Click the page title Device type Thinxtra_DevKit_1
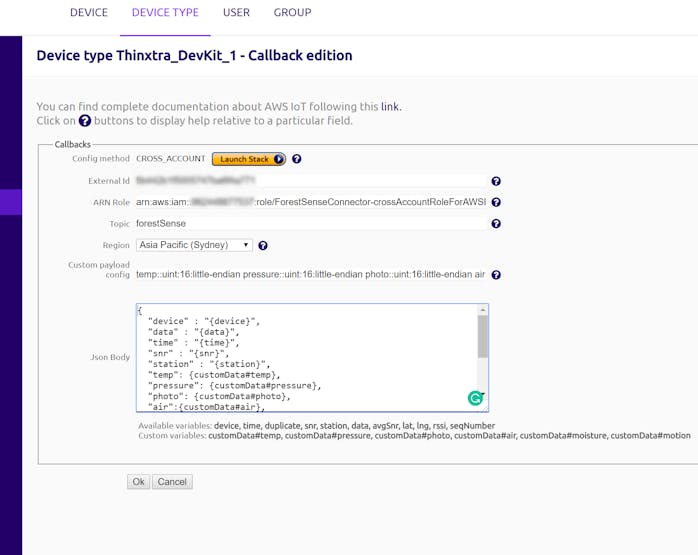Screen dimensions: 698x555 194,56
